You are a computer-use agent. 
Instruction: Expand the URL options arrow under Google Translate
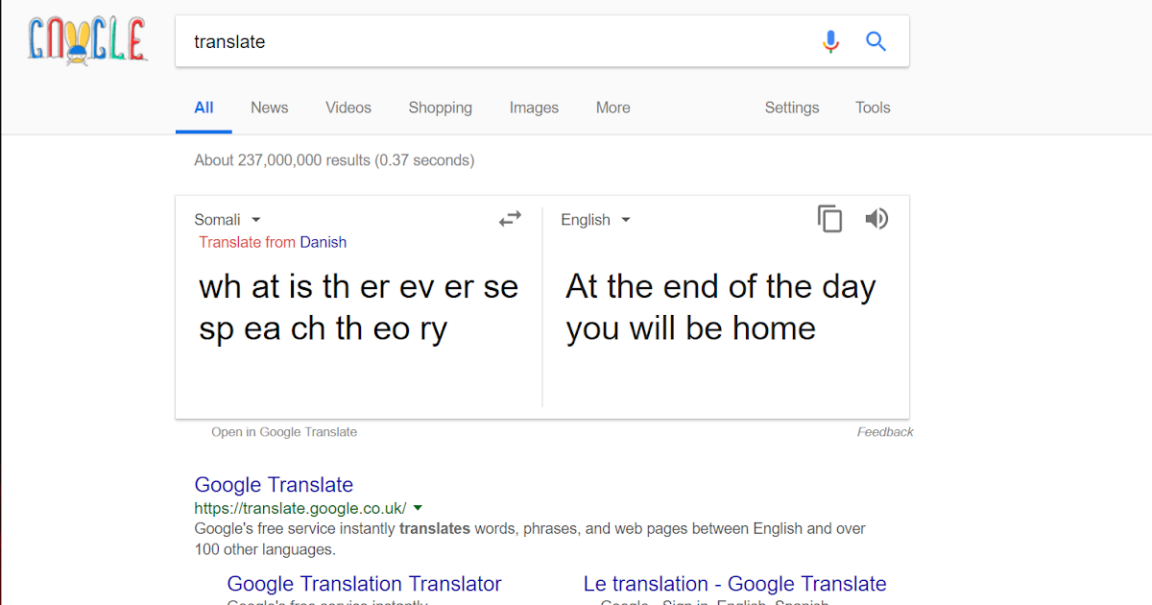click(x=418, y=507)
